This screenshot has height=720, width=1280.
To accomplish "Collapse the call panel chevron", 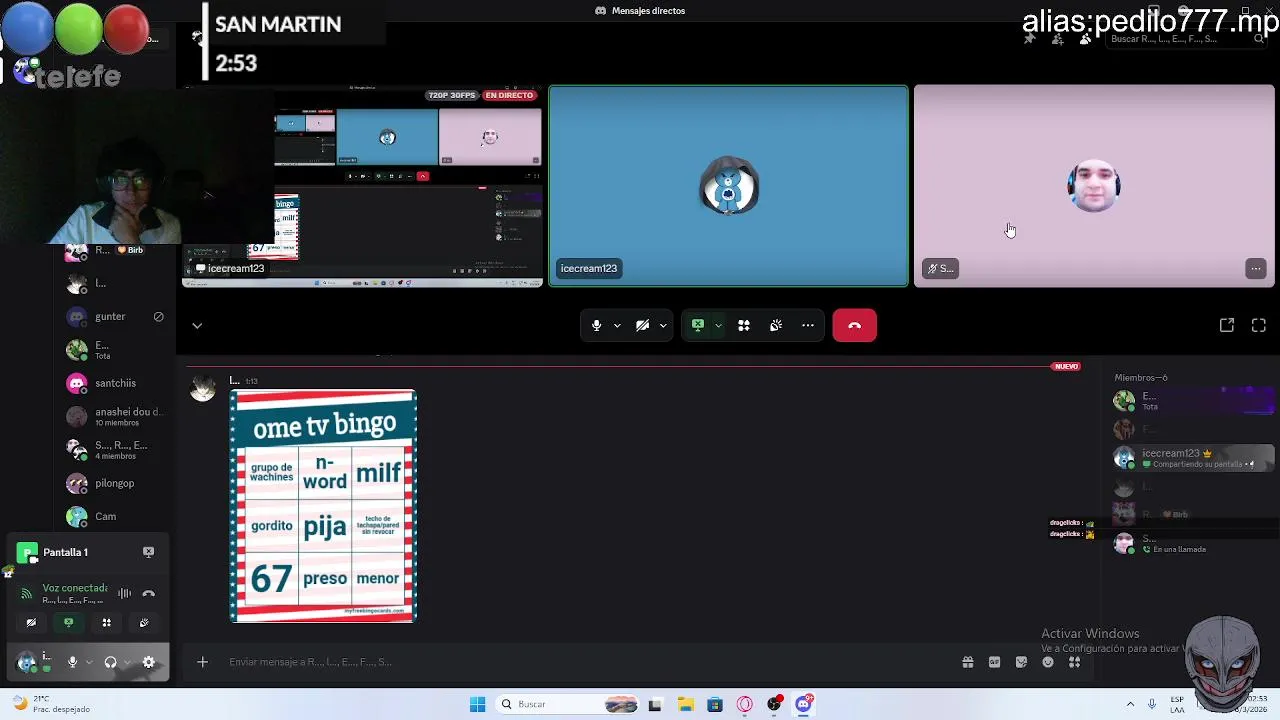I will [x=197, y=325].
